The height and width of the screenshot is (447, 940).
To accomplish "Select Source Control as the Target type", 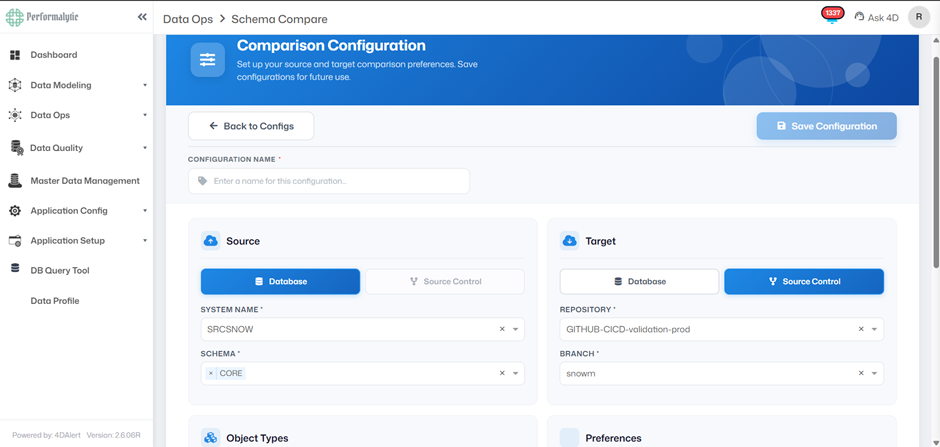I will tap(804, 282).
